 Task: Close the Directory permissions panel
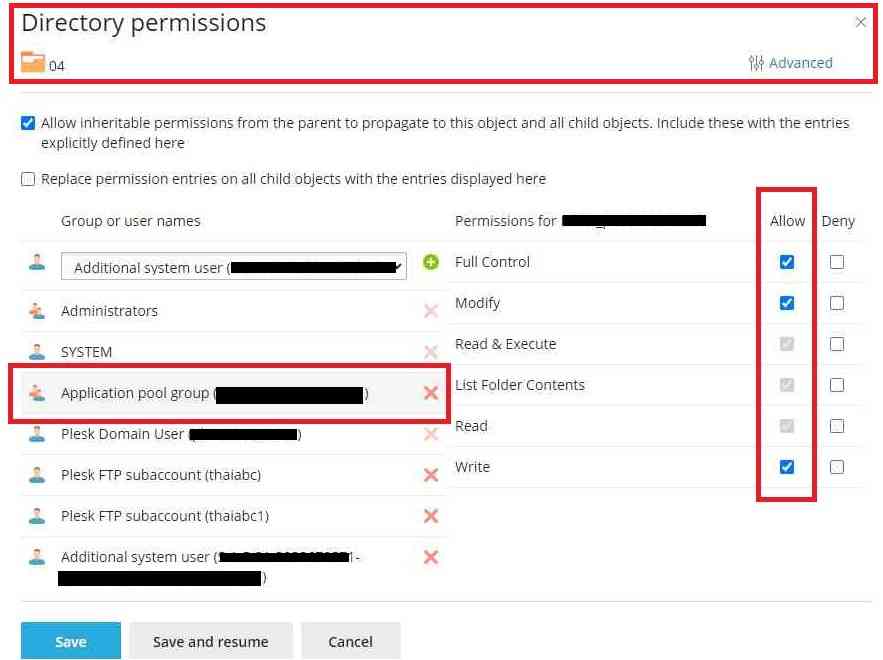coord(861,22)
